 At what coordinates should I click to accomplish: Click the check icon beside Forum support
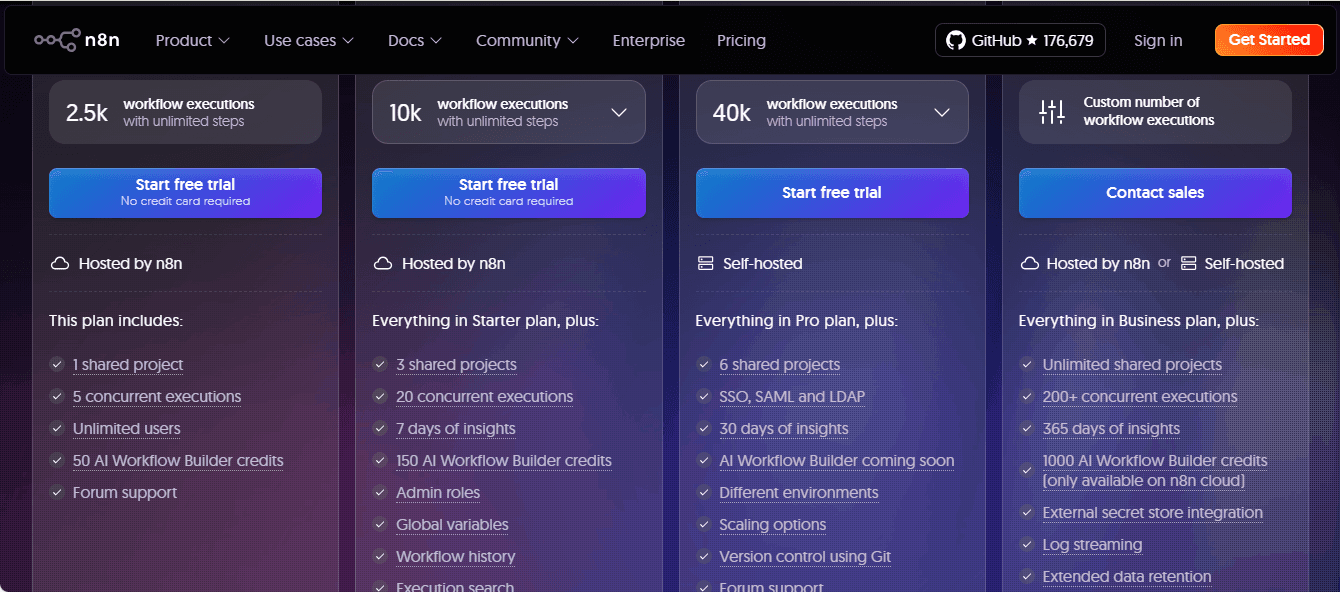57,493
